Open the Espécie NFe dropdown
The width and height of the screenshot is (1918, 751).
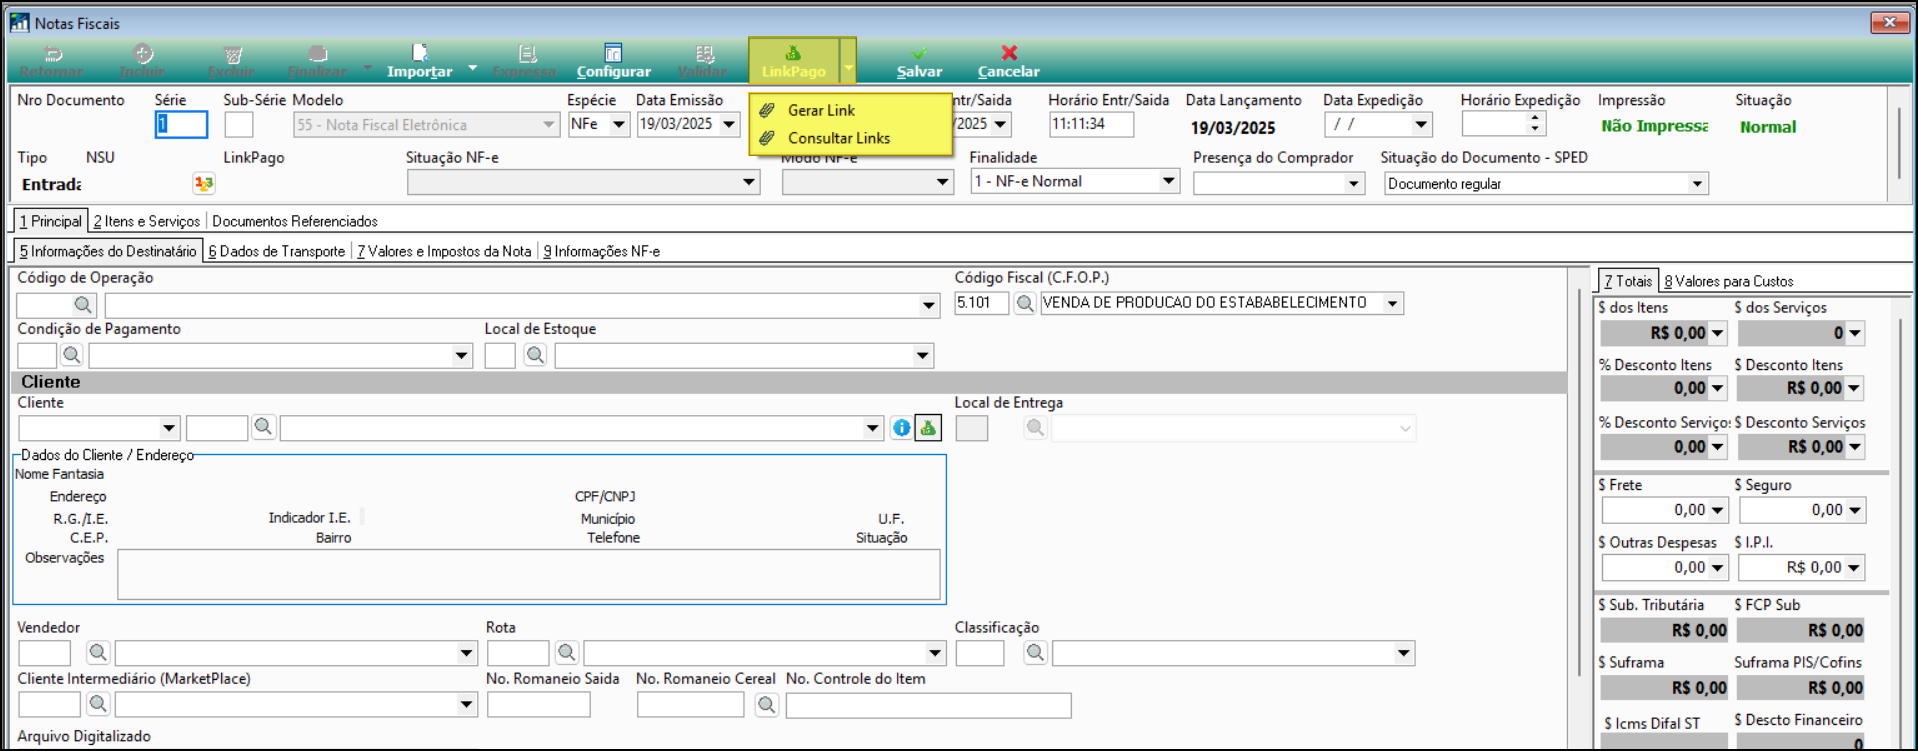pos(619,124)
